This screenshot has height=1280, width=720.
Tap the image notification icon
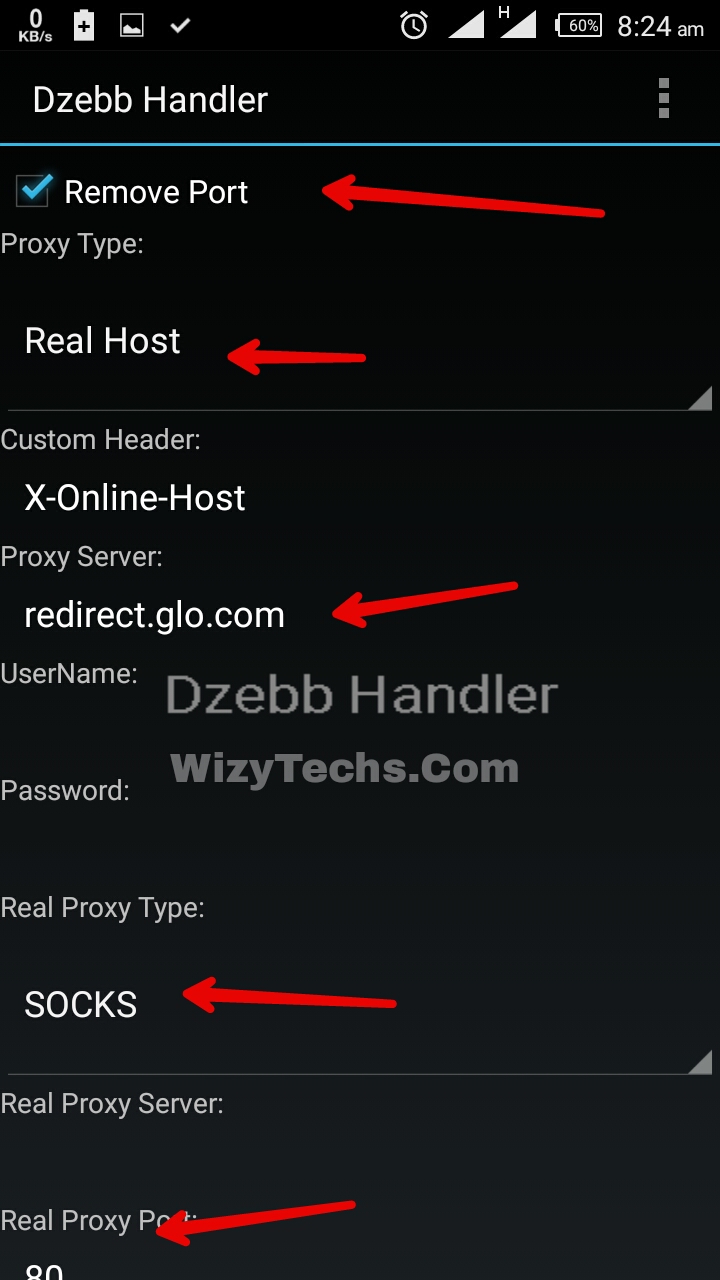pos(132,27)
